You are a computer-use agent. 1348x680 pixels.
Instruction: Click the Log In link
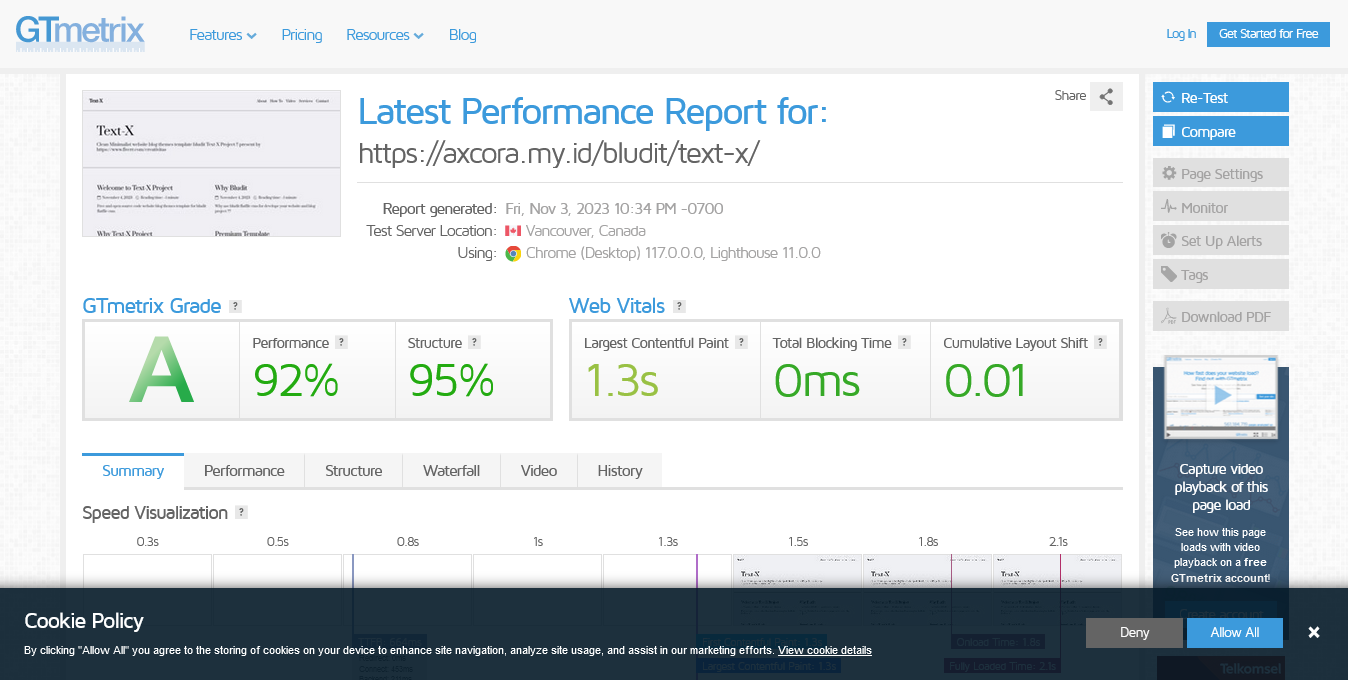pos(1181,34)
